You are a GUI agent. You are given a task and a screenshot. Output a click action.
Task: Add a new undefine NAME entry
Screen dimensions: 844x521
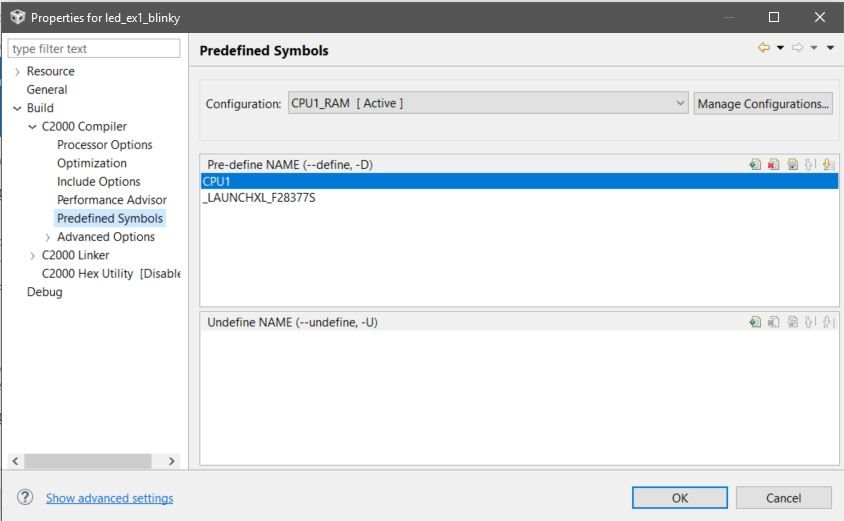coord(755,322)
